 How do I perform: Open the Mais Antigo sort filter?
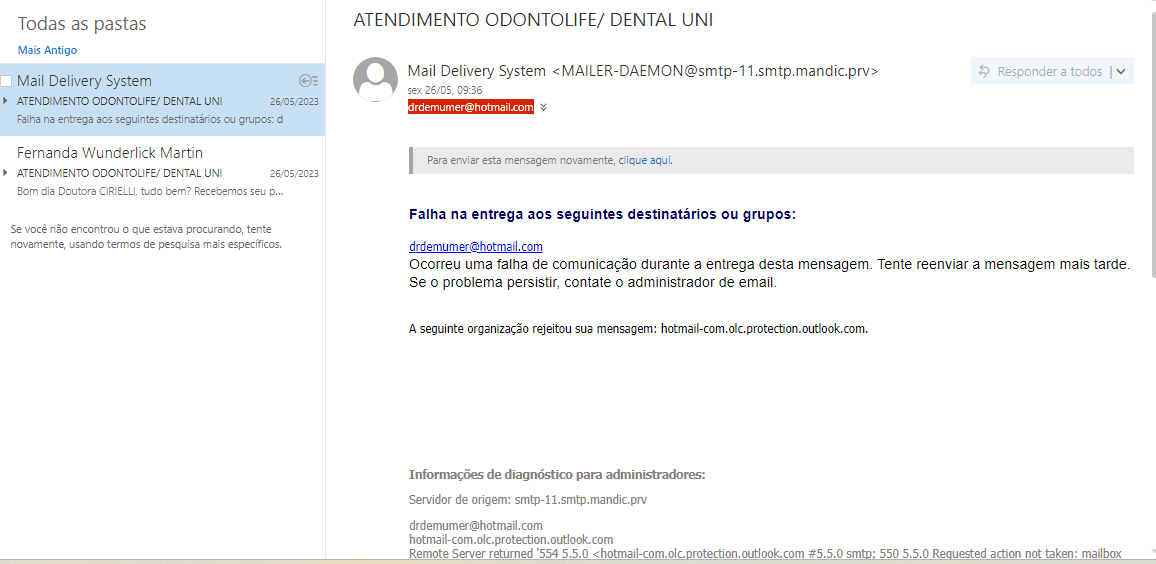coord(47,50)
